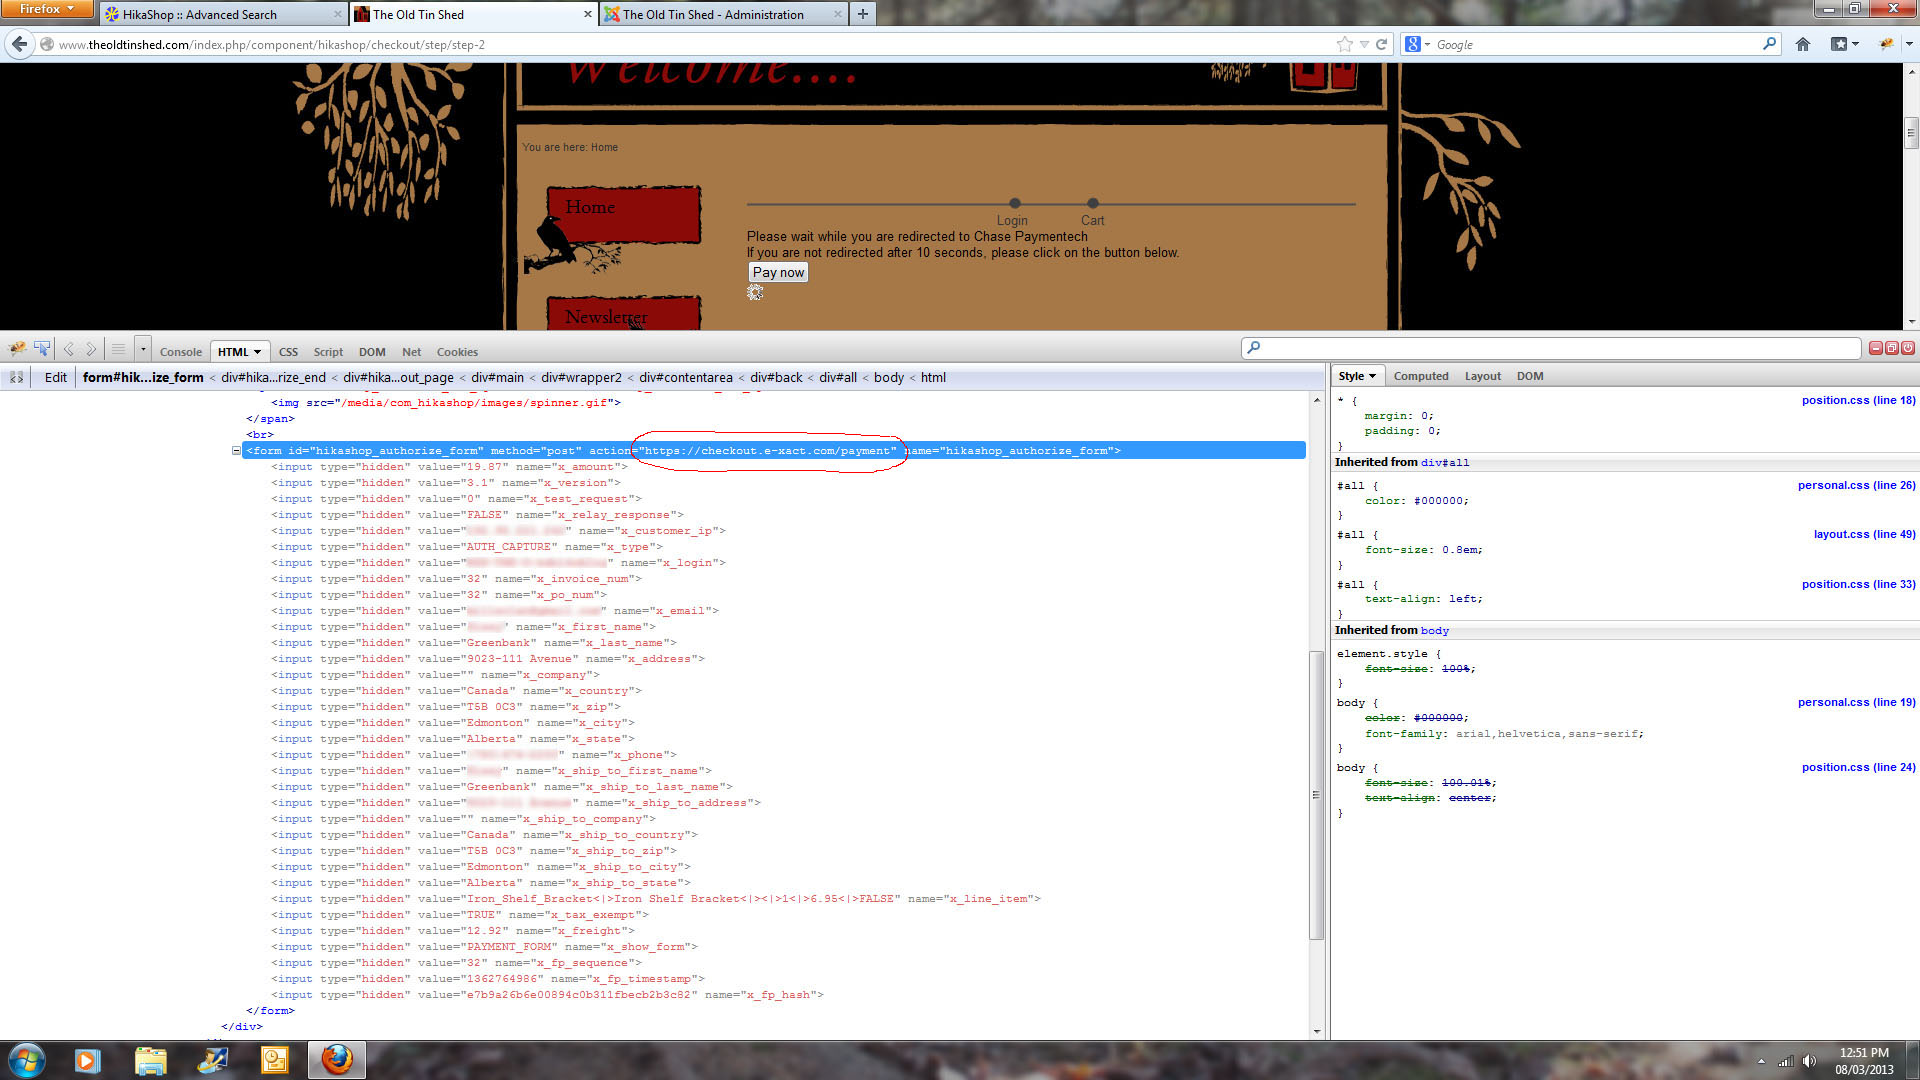The height and width of the screenshot is (1080, 1920).
Task: Open the HTML tab dropdown arrow
Action: coord(258,352)
